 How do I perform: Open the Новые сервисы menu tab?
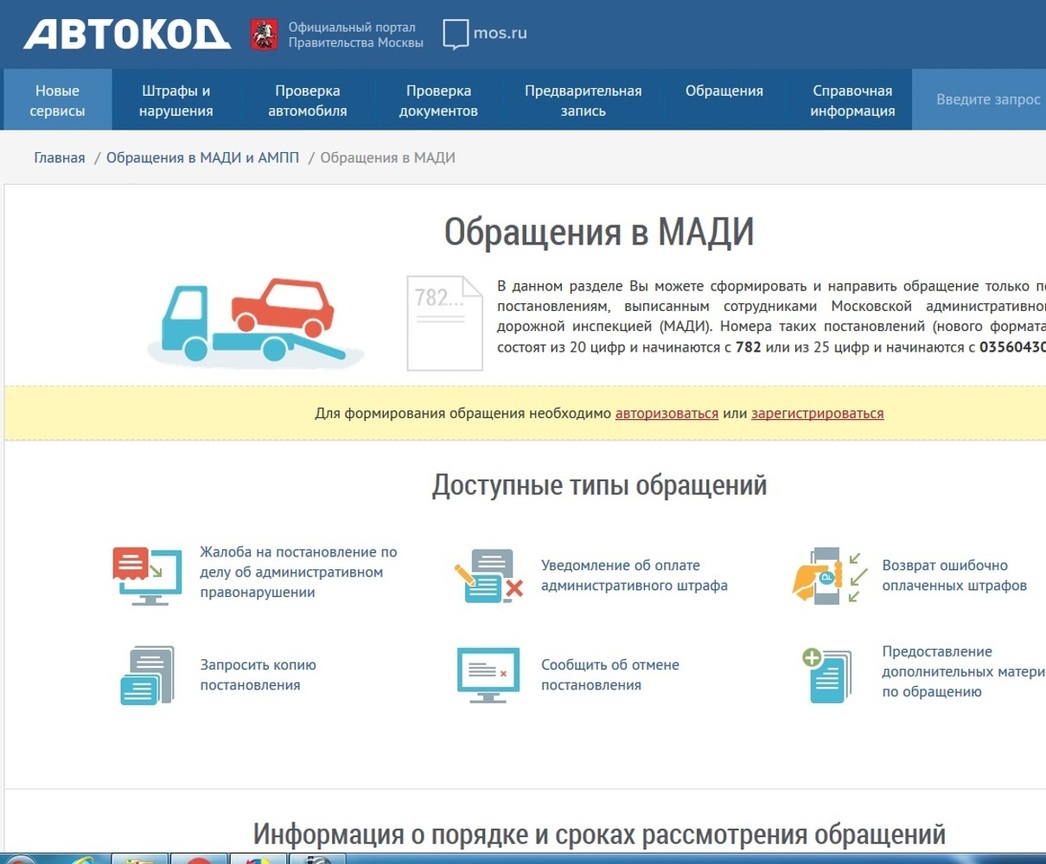click(x=57, y=101)
